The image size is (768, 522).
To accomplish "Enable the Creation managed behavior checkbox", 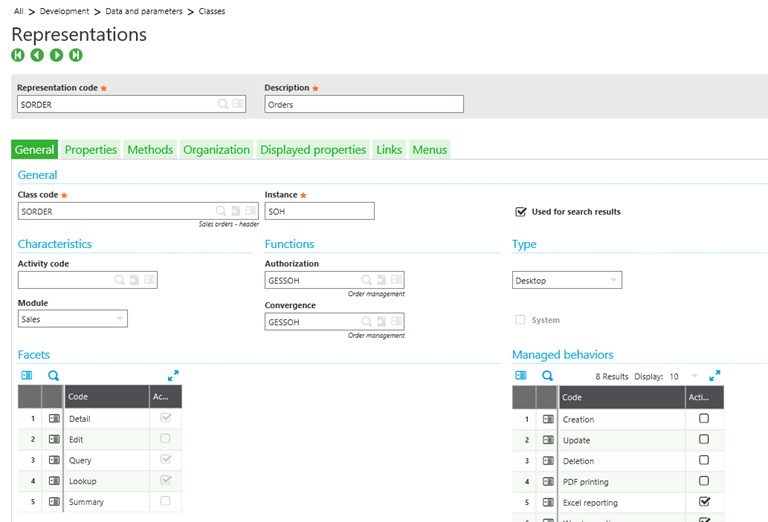I will click(704, 419).
